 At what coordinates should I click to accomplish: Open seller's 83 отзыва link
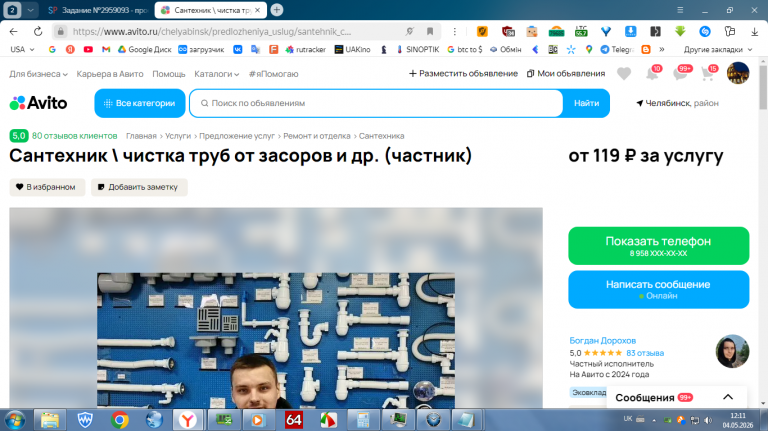[x=645, y=353]
